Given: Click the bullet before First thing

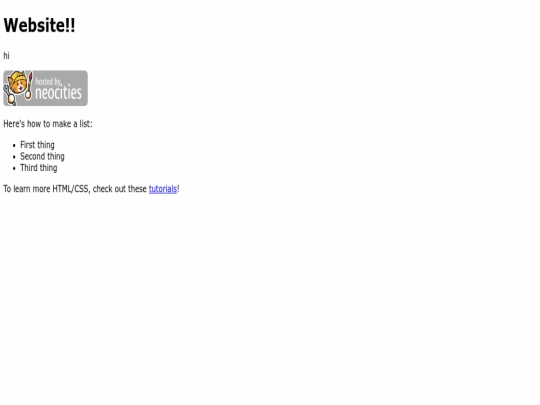Looking at the screenshot, I should pyautogui.click(x=14, y=146).
